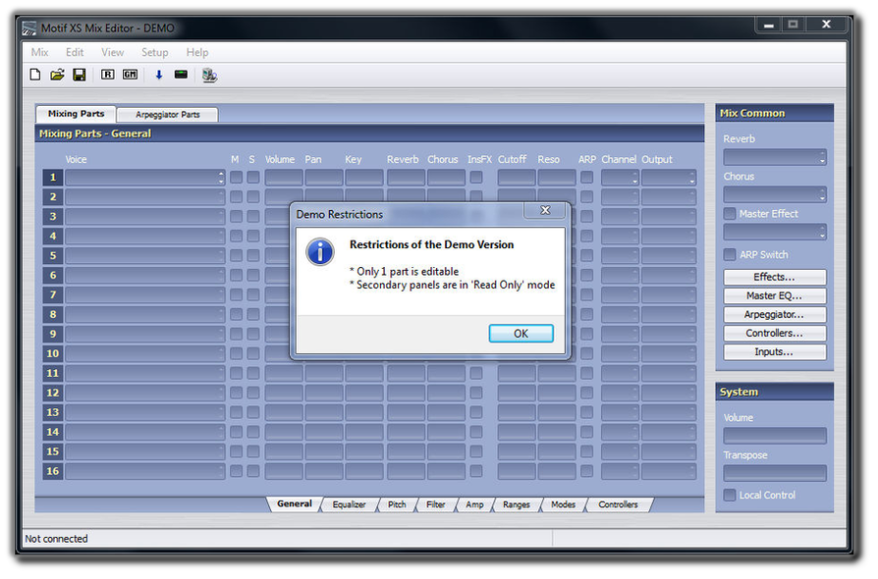The image size is (878, 579).
Task: Click the Arpeggiator... button
Action: (774, 315)
